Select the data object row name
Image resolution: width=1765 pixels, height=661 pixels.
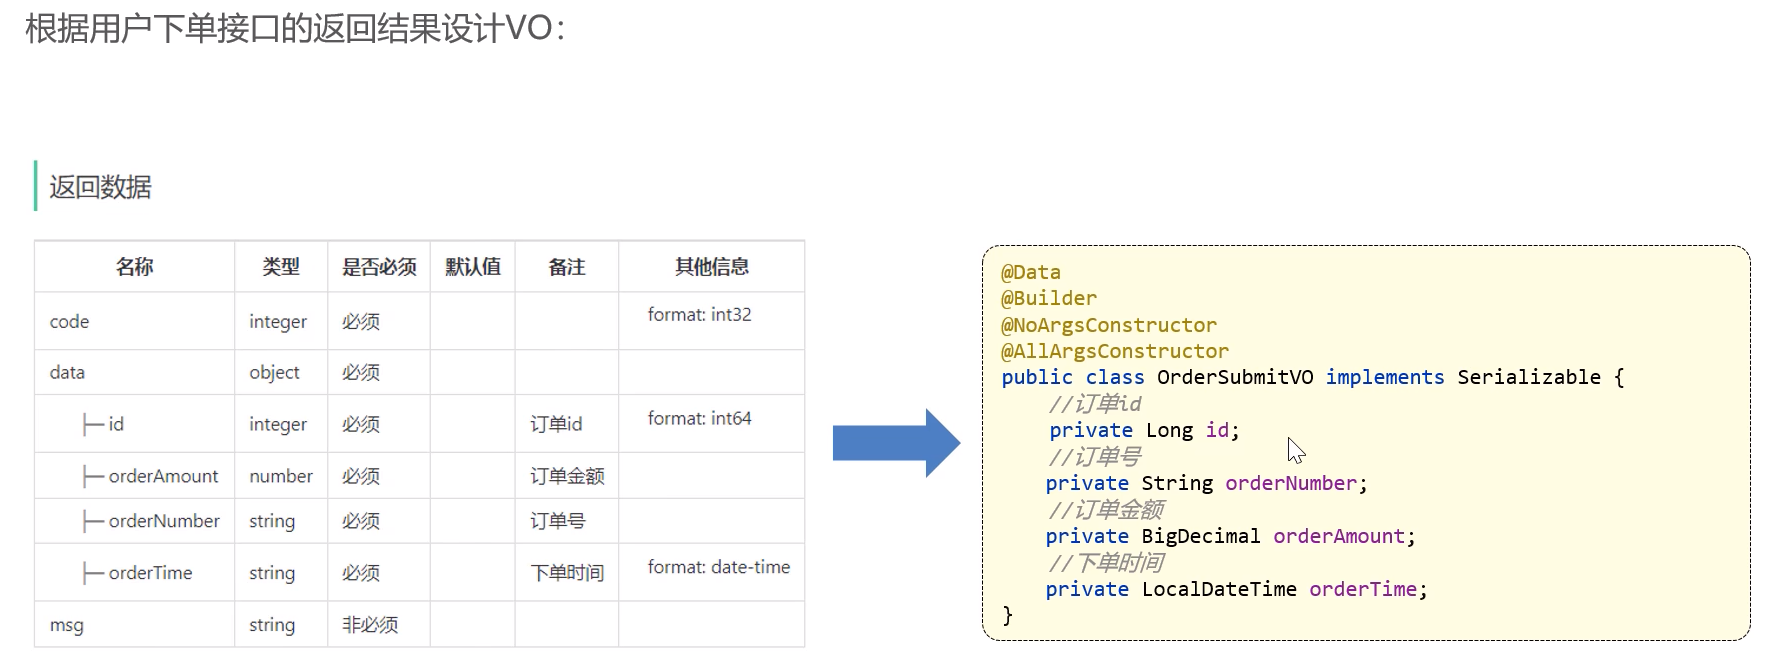pyautogui.click(x=67, y=372)
